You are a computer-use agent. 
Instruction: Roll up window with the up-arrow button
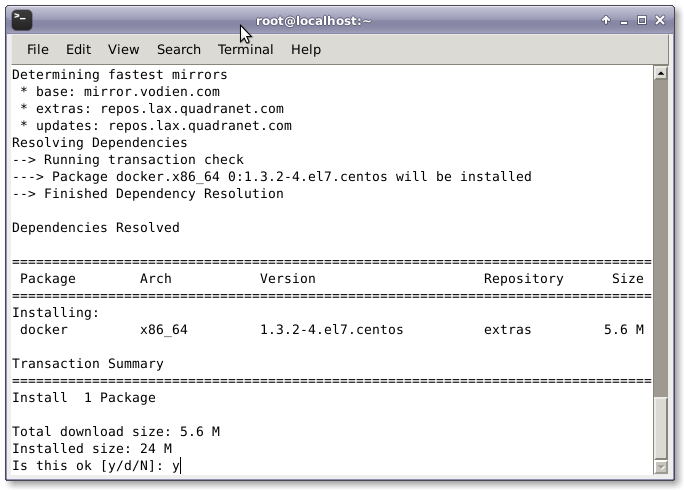point(606,20)
